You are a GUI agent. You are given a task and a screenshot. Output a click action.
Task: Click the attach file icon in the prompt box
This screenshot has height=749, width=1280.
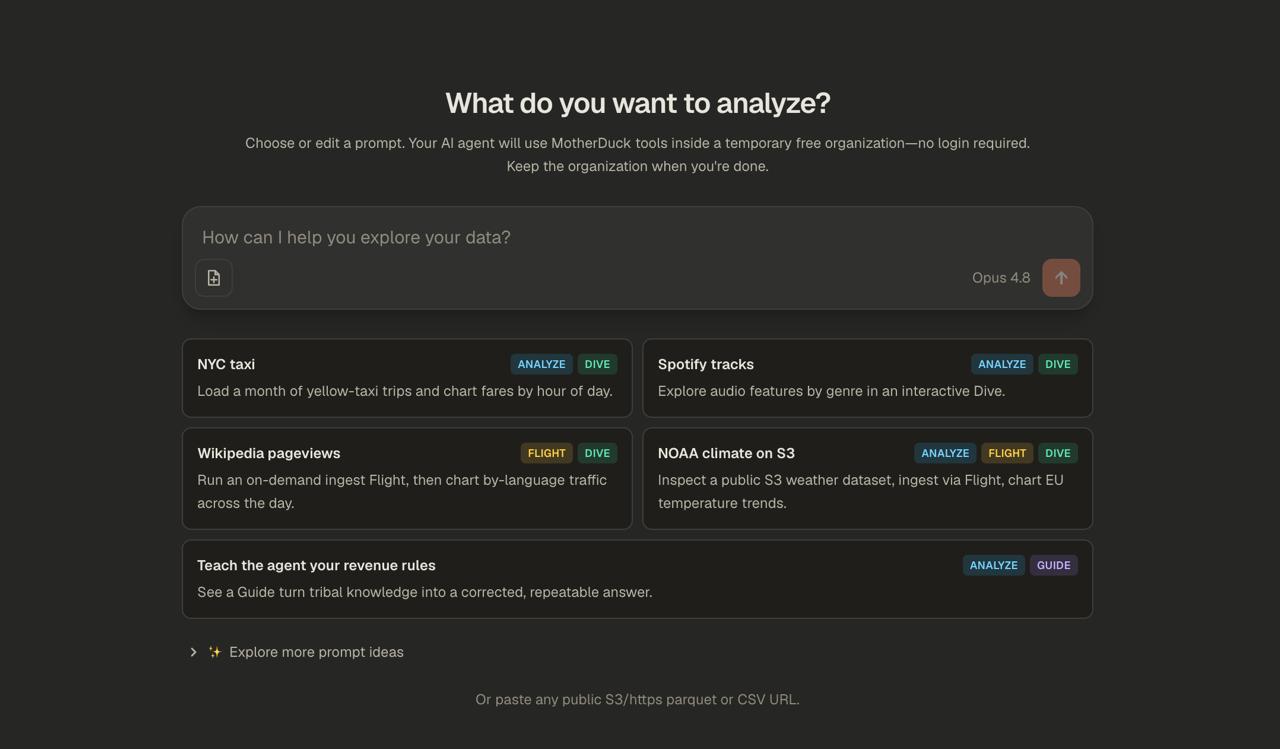214,278
